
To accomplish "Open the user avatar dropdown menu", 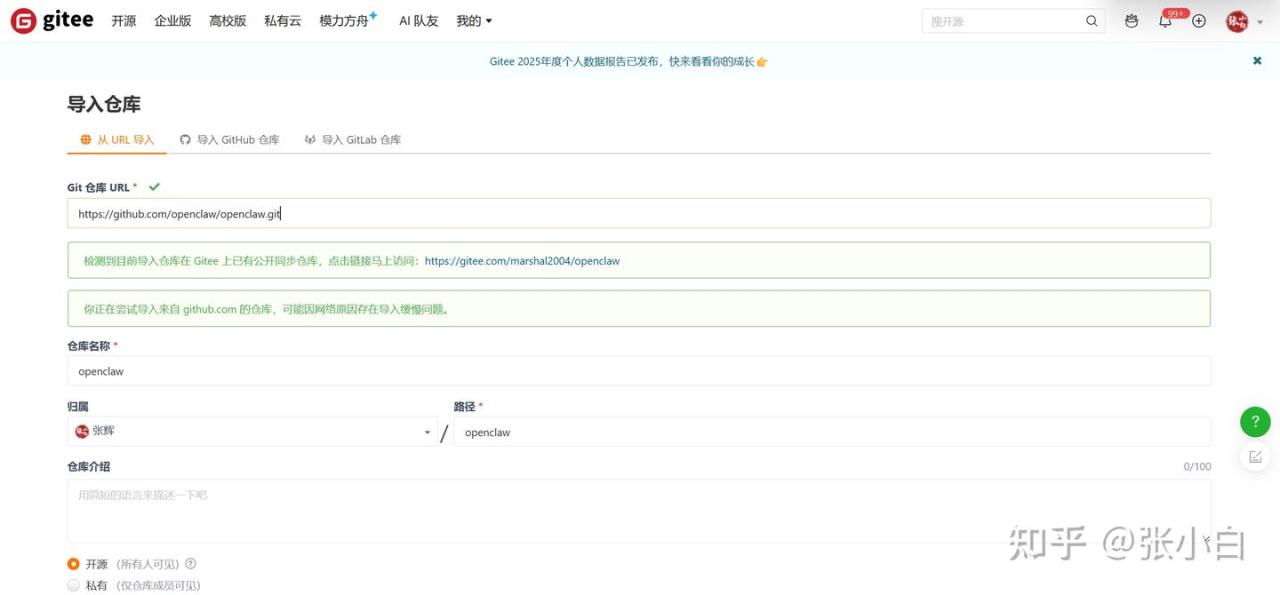I will pyautogui.click(x=1244, y=21).
